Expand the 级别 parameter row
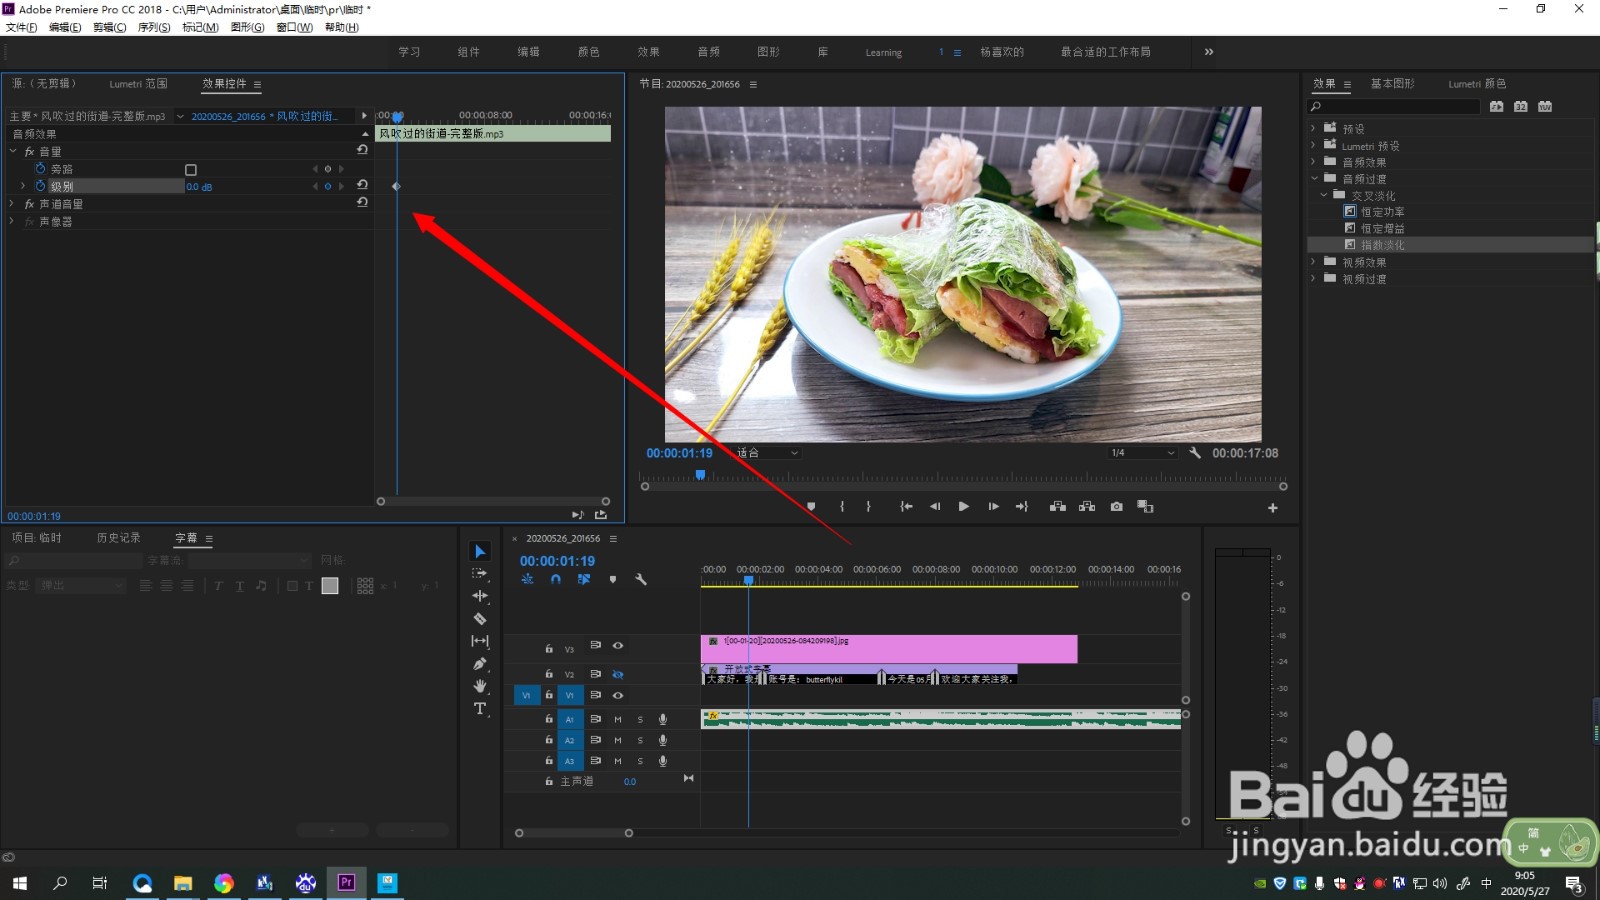 tap(23, 186)
